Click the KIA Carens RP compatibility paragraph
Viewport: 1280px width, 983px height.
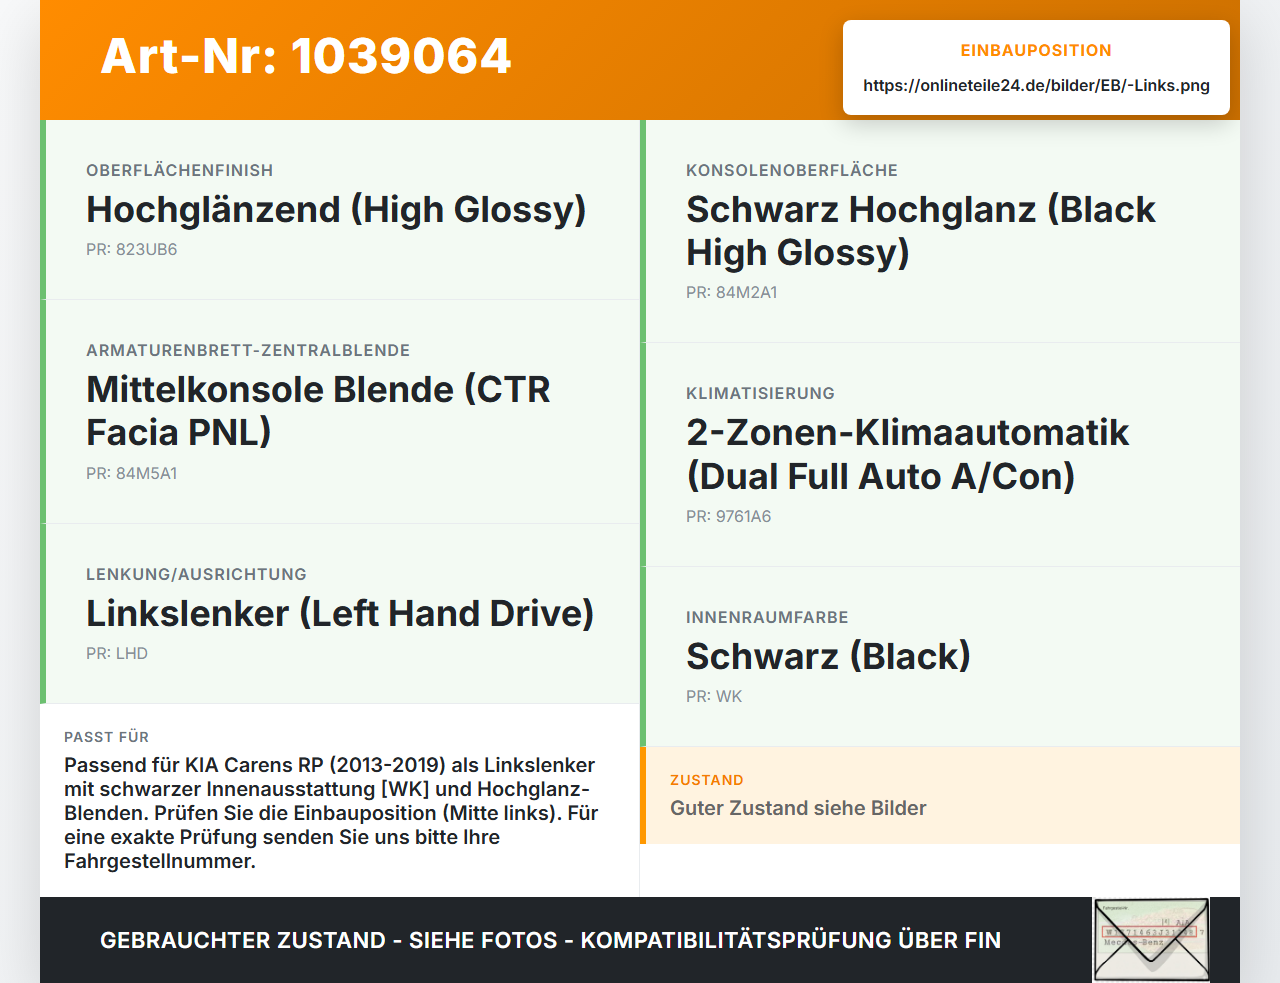point(331,813)
